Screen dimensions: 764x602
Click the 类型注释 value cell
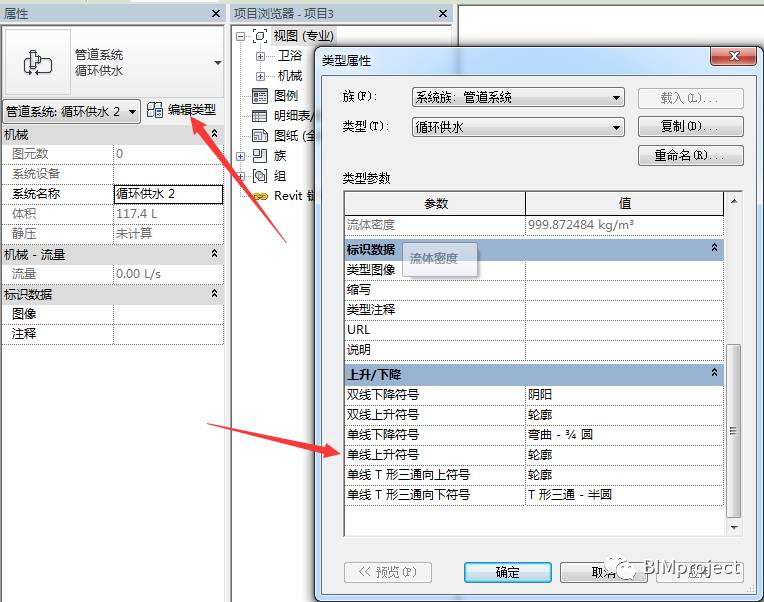point(624,310)
